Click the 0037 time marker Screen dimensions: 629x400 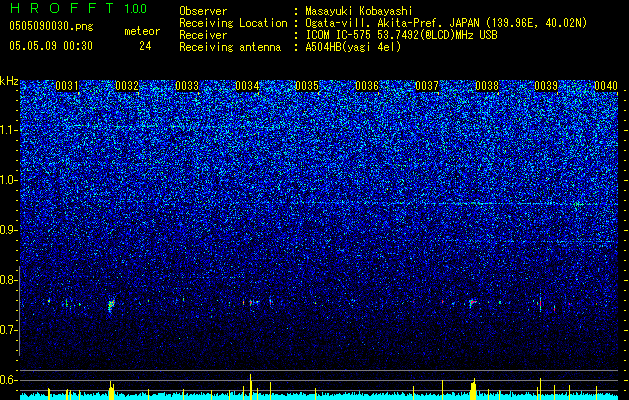pos(427,86)
